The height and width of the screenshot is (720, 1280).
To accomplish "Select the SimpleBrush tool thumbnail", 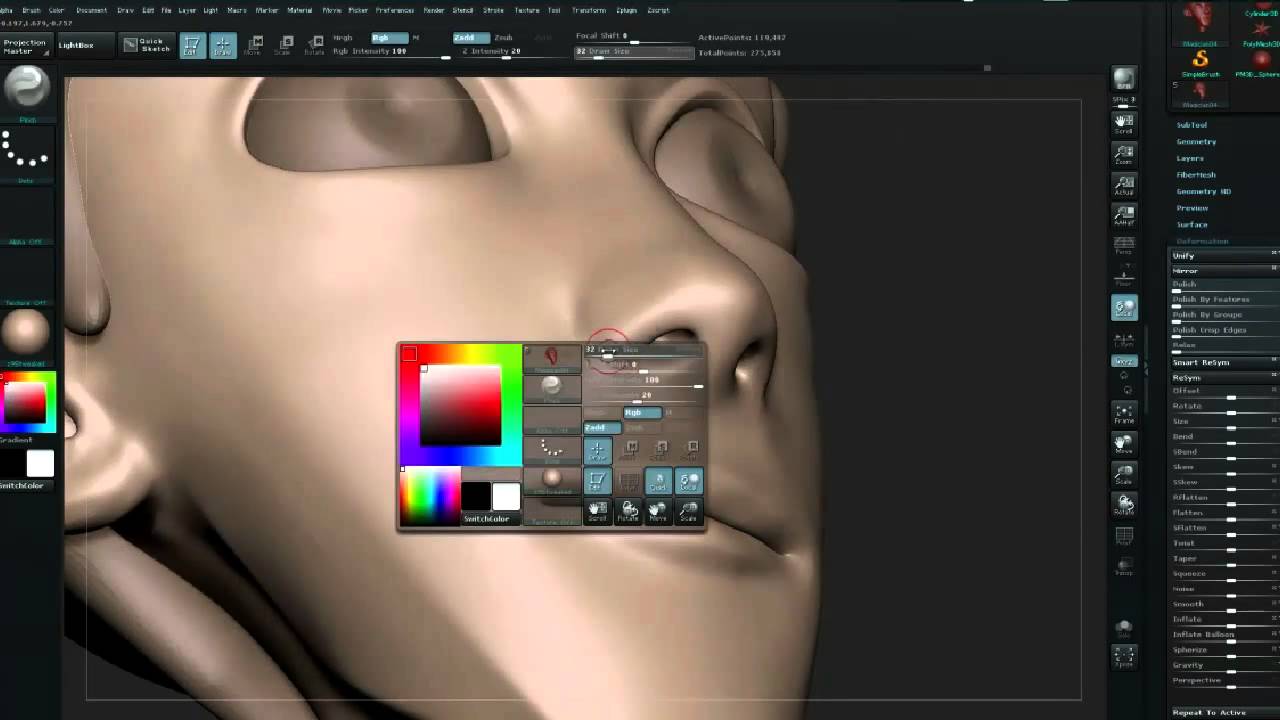I will pyautogui.click(x=1200, y=65).
